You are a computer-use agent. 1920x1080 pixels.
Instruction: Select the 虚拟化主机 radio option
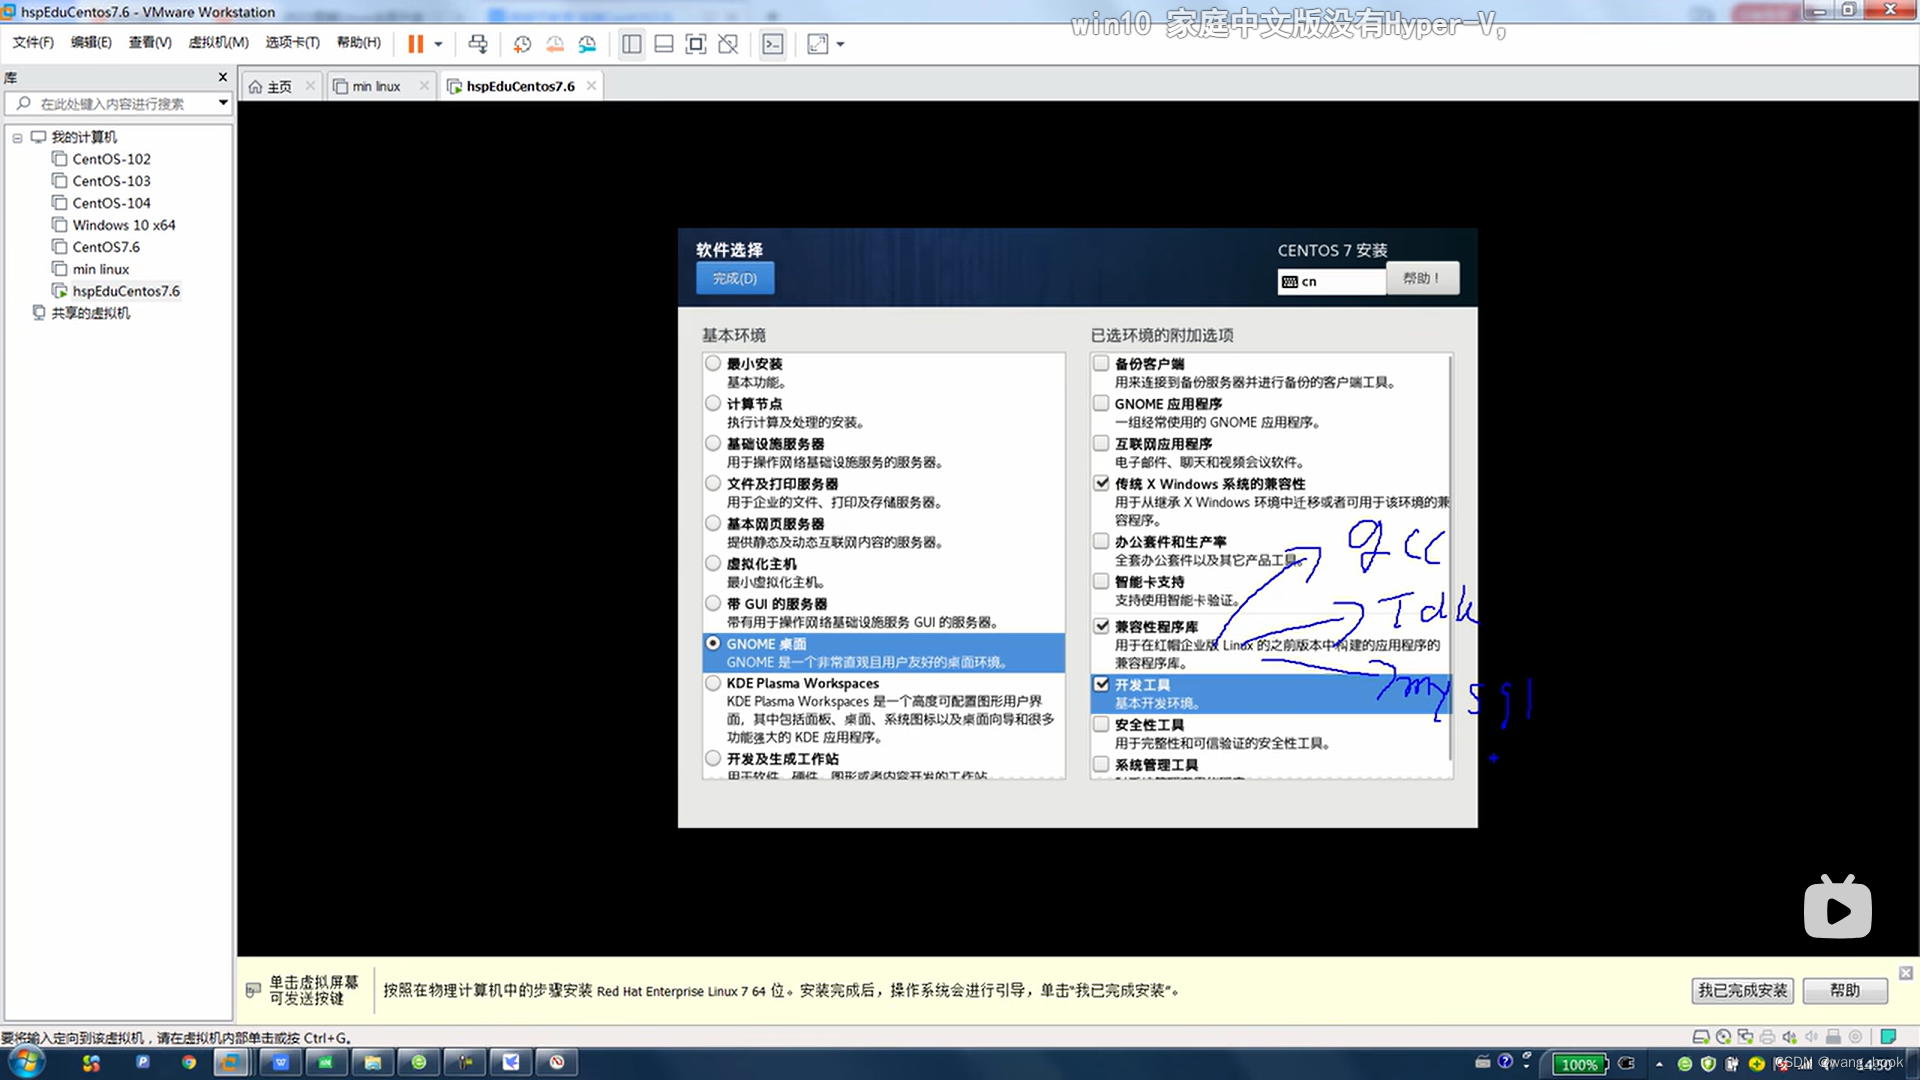[x=713, y=564]
